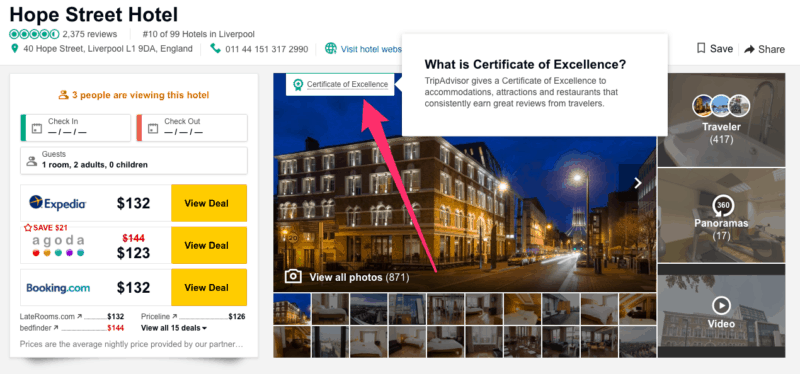Viewport: 800px width, 374px height.
Task: Click View Deal for agoda
Action: [209, 245]
